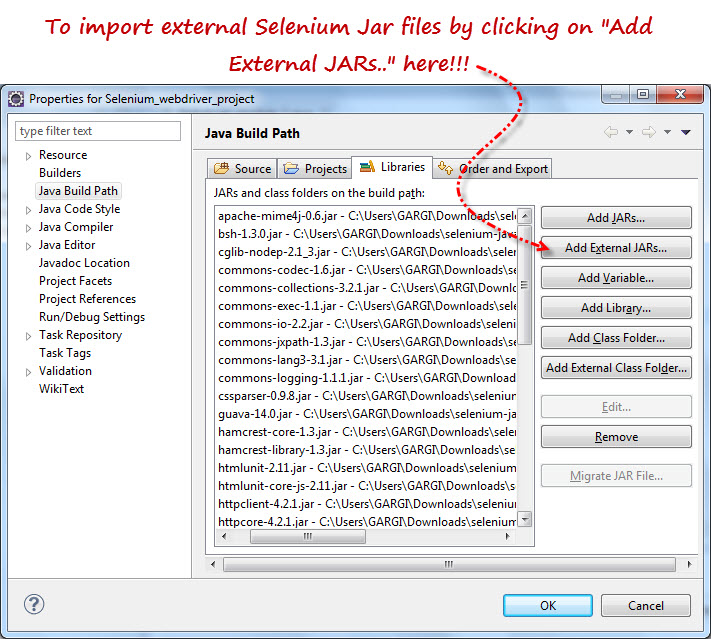
Task: Select cssparser-0.9.8.jar entry
Action: pos(367,396)
